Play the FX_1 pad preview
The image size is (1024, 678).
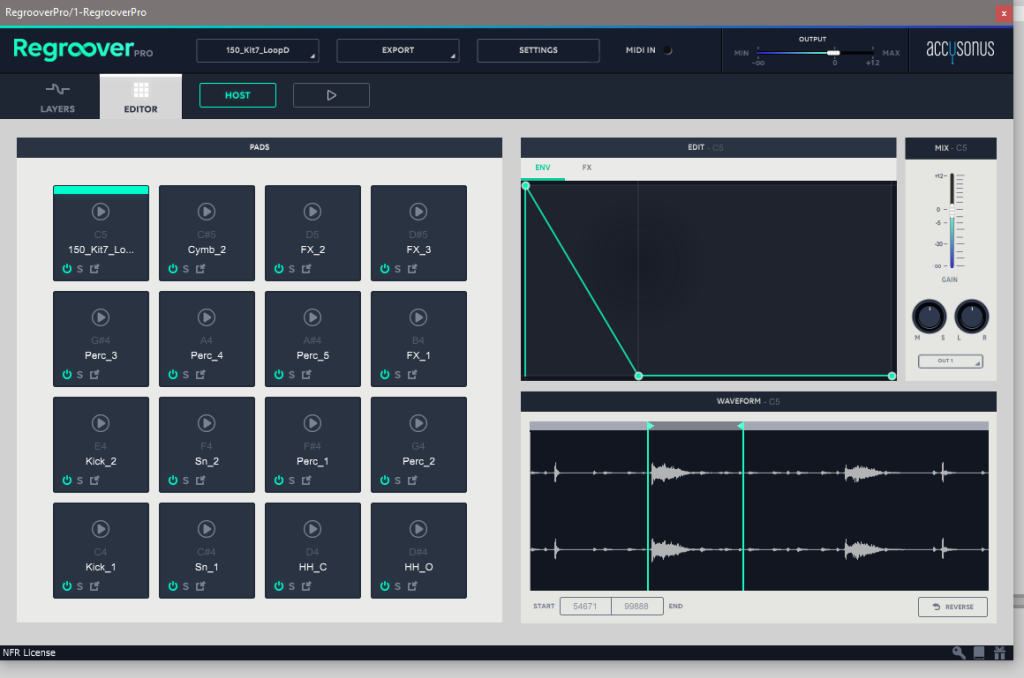click(x=418, y=317)
